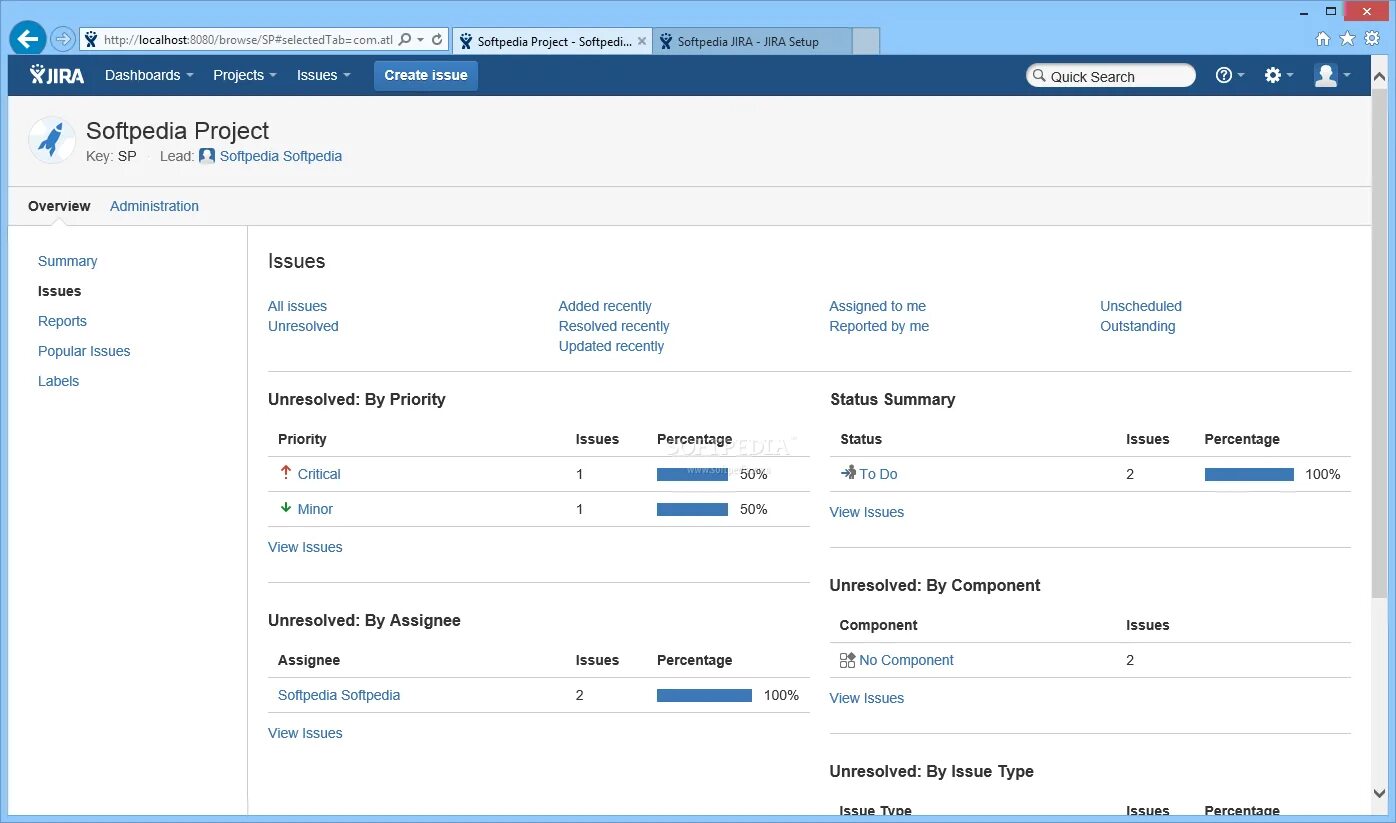This screenshot has width=1396, height=823.
Task: Open Labels in the sidebar
Action: 58,381
